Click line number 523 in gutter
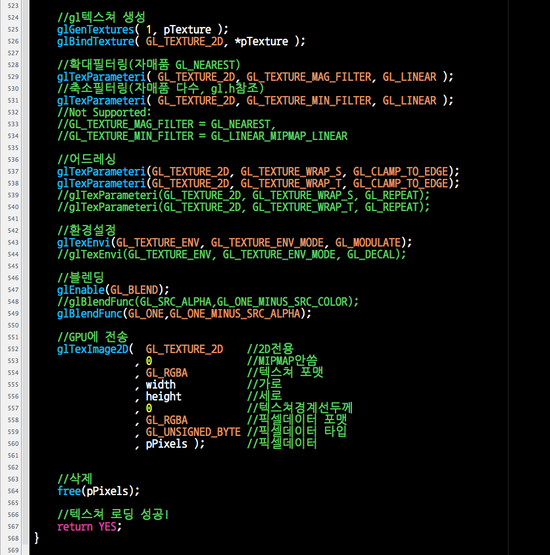The height and width of the screenshot is (555, 550). (13, 6)
